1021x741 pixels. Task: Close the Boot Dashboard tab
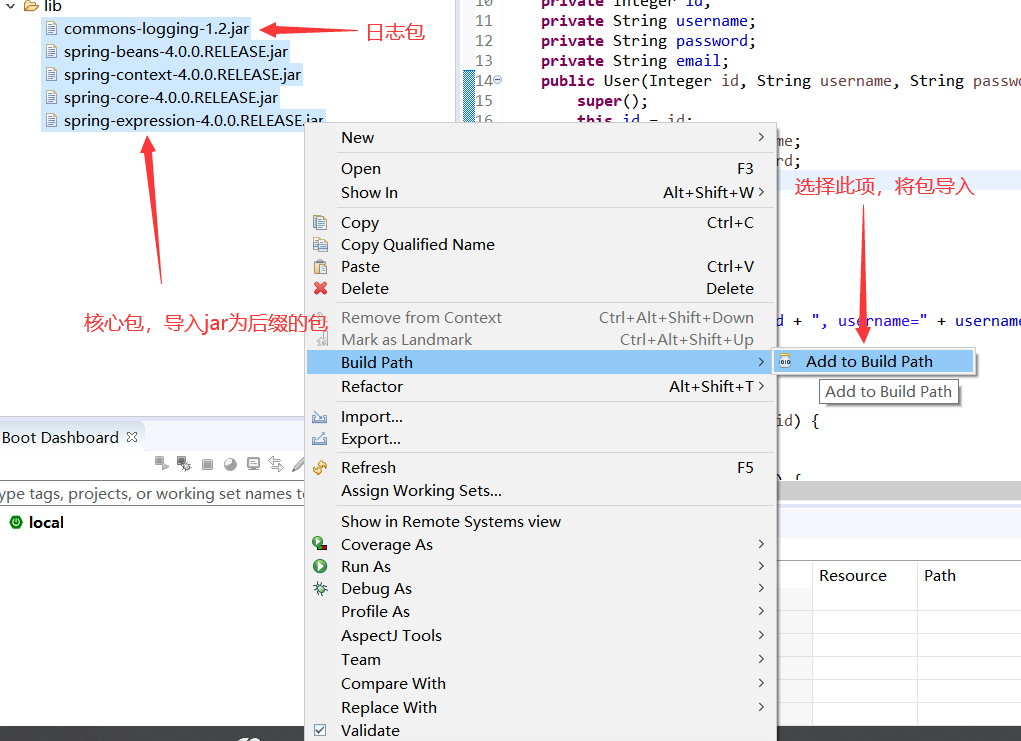[132, 437]
